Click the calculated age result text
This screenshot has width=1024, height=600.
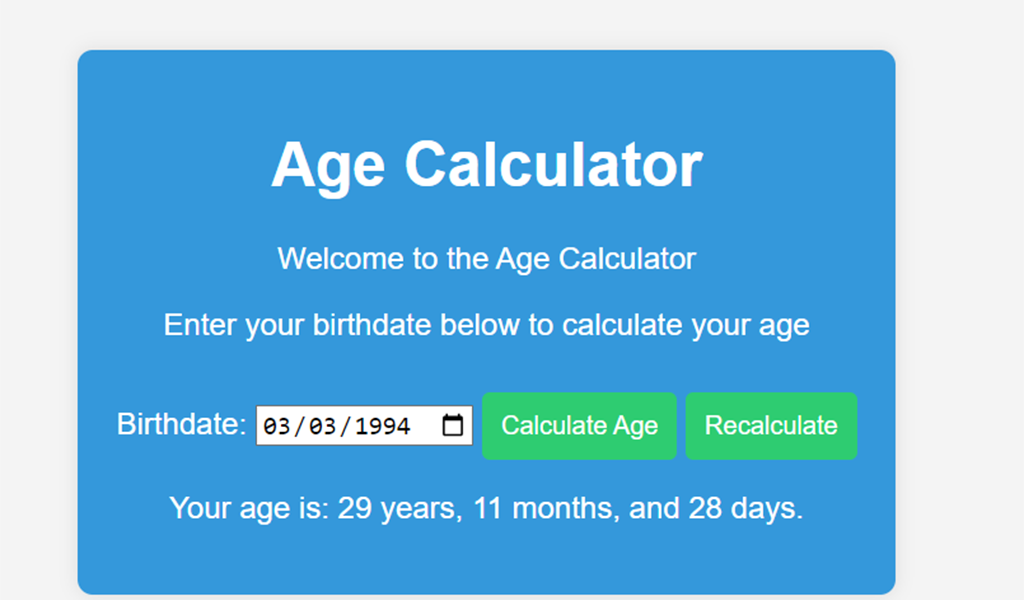click(x=486, y=507)
